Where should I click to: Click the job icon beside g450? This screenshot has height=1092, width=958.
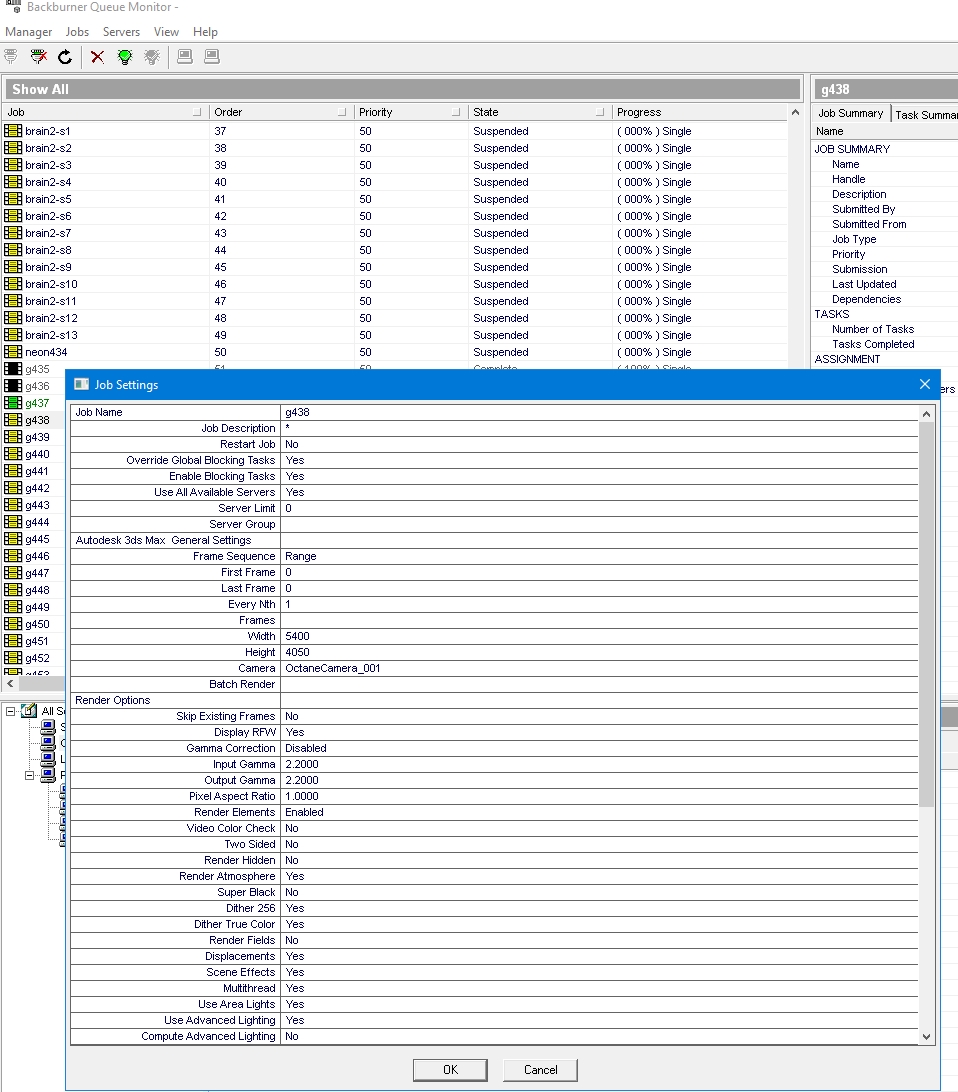[x=13, y=624]
